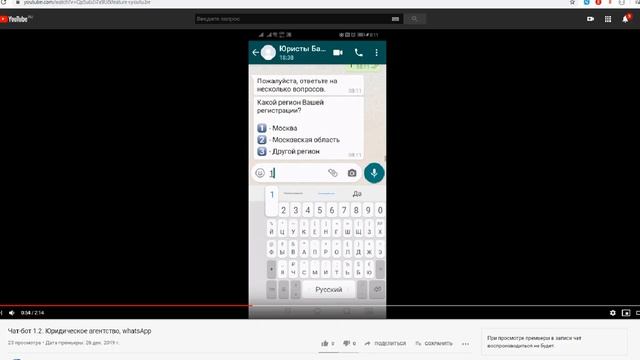Tap the green microphone button
The height and width of the screenshot is (360, 640).
tap(374, 173)
